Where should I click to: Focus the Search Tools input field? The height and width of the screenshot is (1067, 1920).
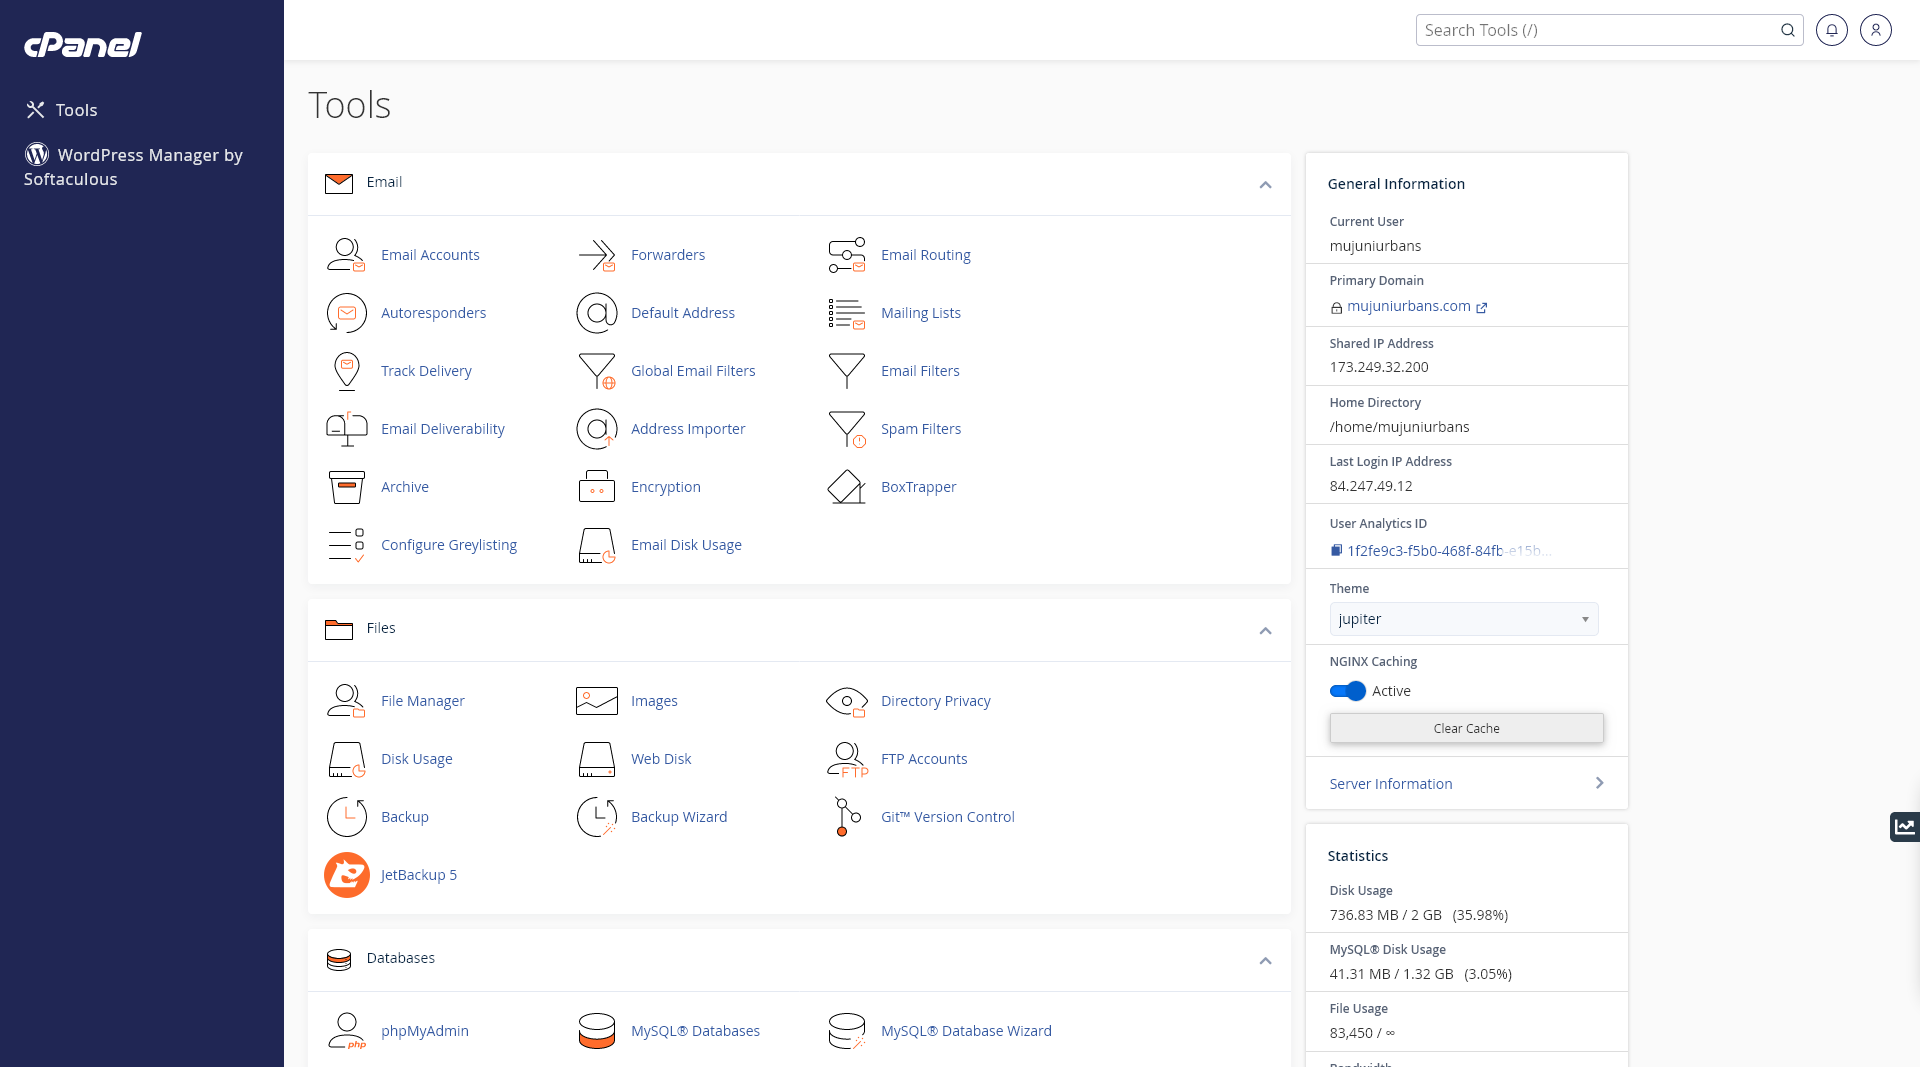pos(1596,30)
